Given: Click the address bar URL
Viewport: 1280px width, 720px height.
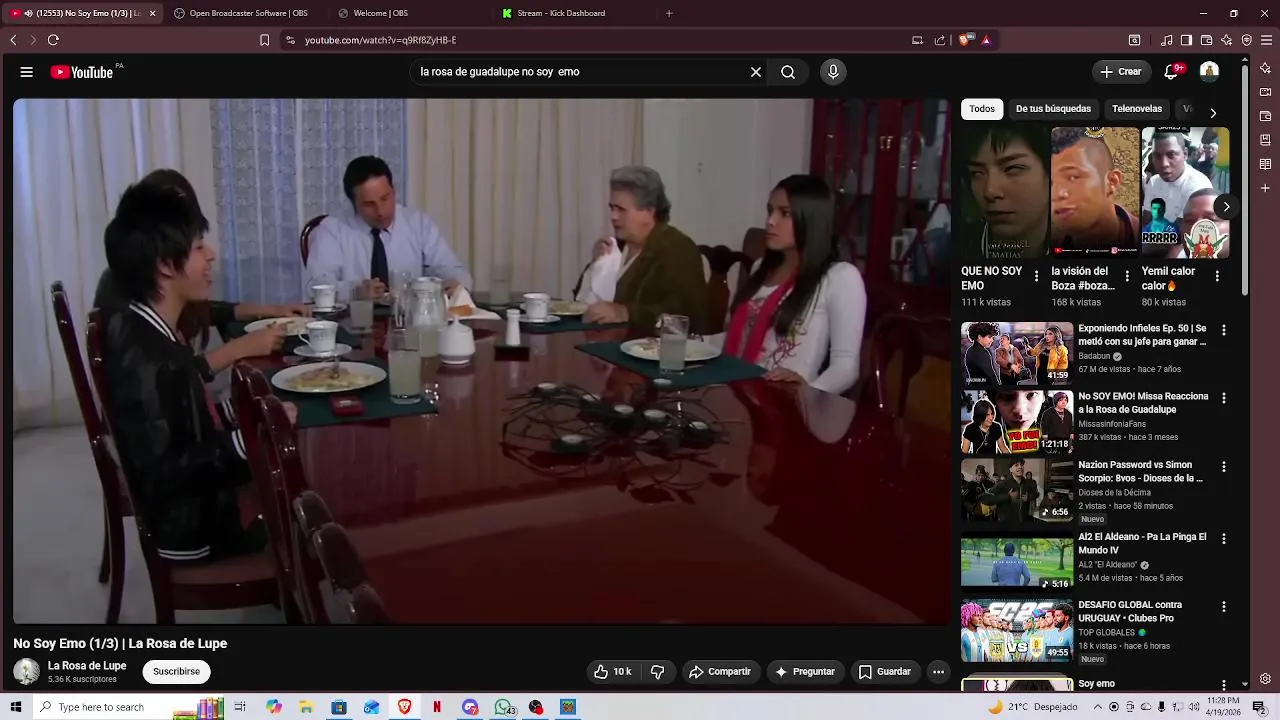Looking at the screenshot, I should pos(381,40).
